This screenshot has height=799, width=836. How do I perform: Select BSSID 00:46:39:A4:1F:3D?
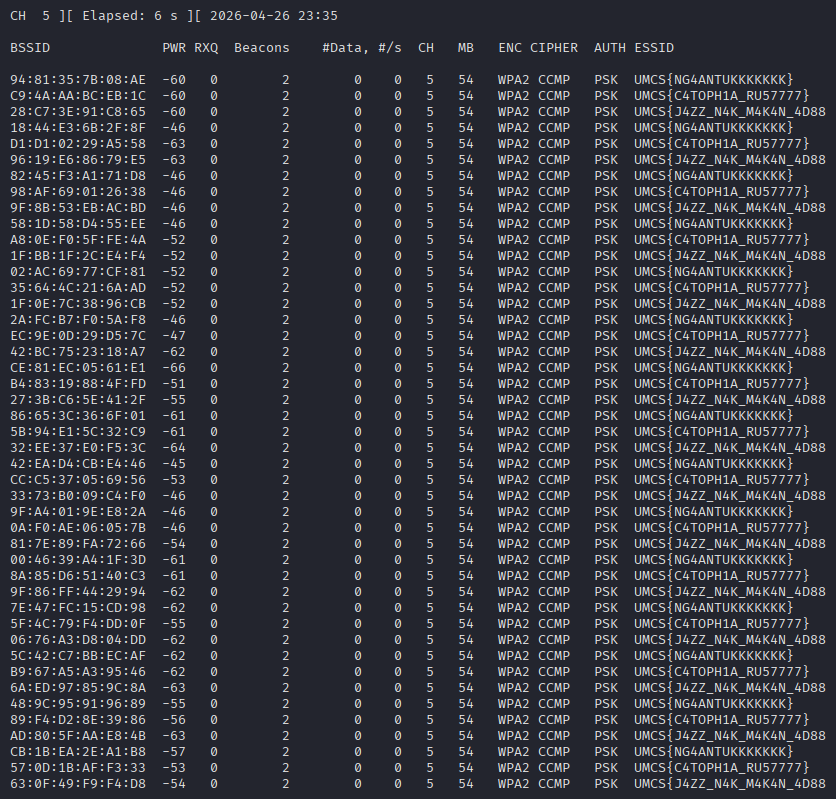78,560
